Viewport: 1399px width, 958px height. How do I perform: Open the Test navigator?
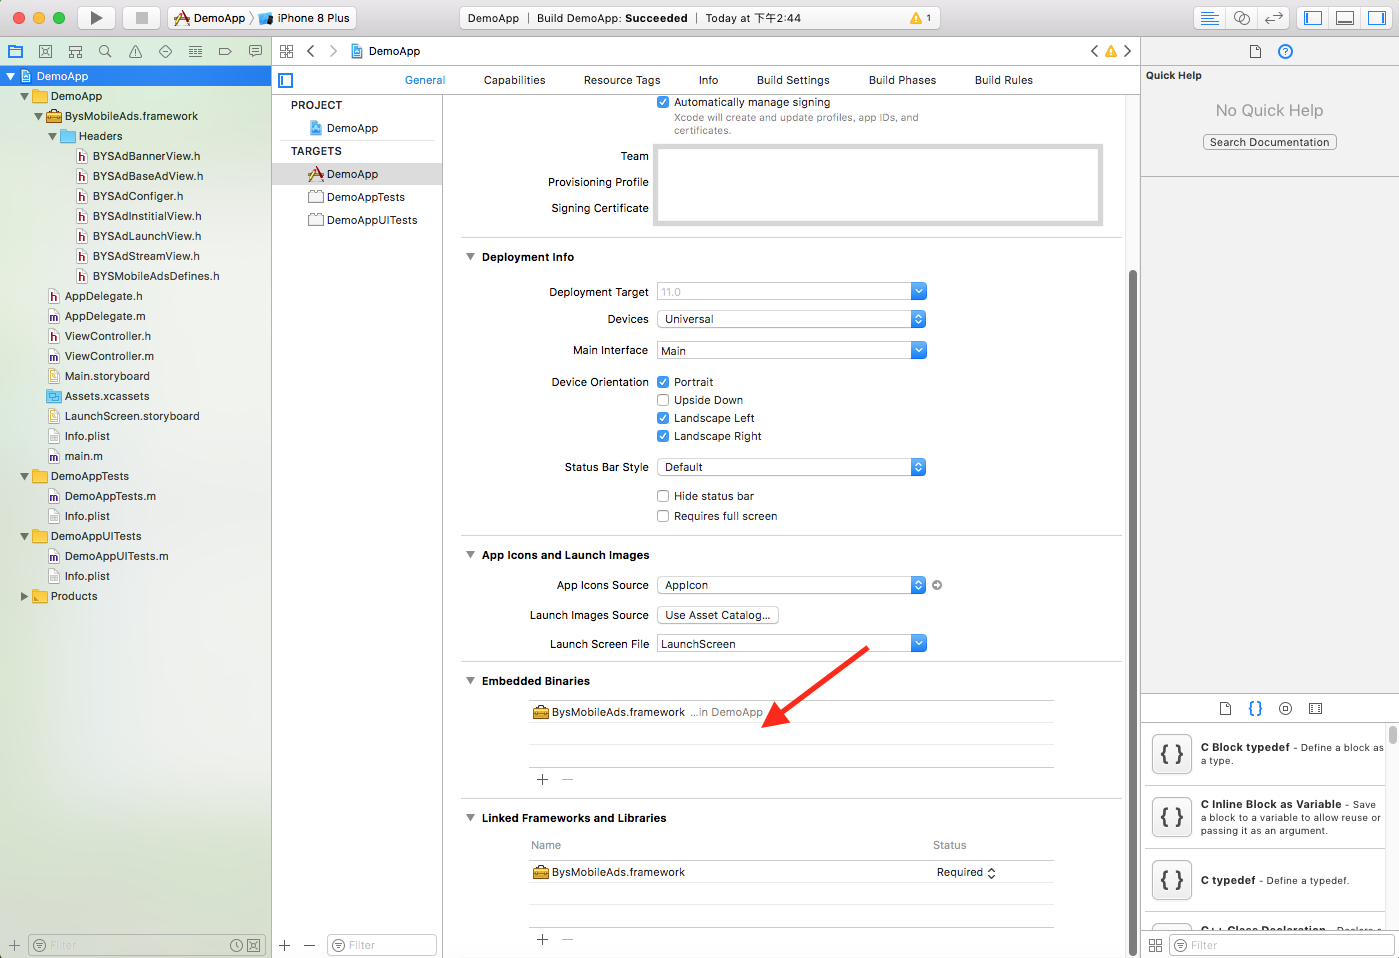(165, 51)
